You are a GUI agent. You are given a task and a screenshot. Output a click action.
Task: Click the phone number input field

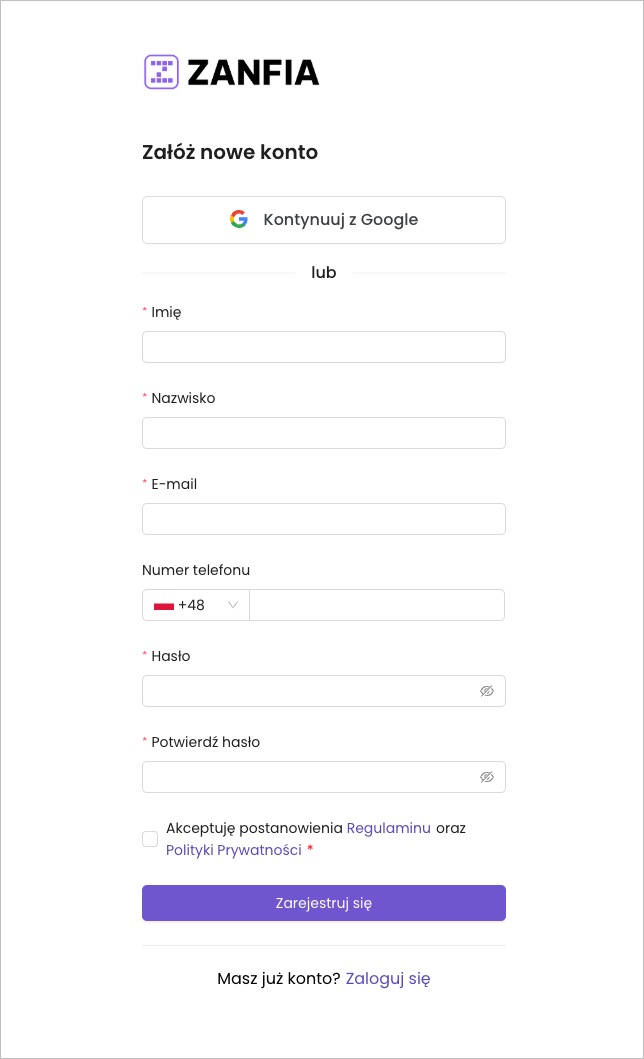coord(376,605)
